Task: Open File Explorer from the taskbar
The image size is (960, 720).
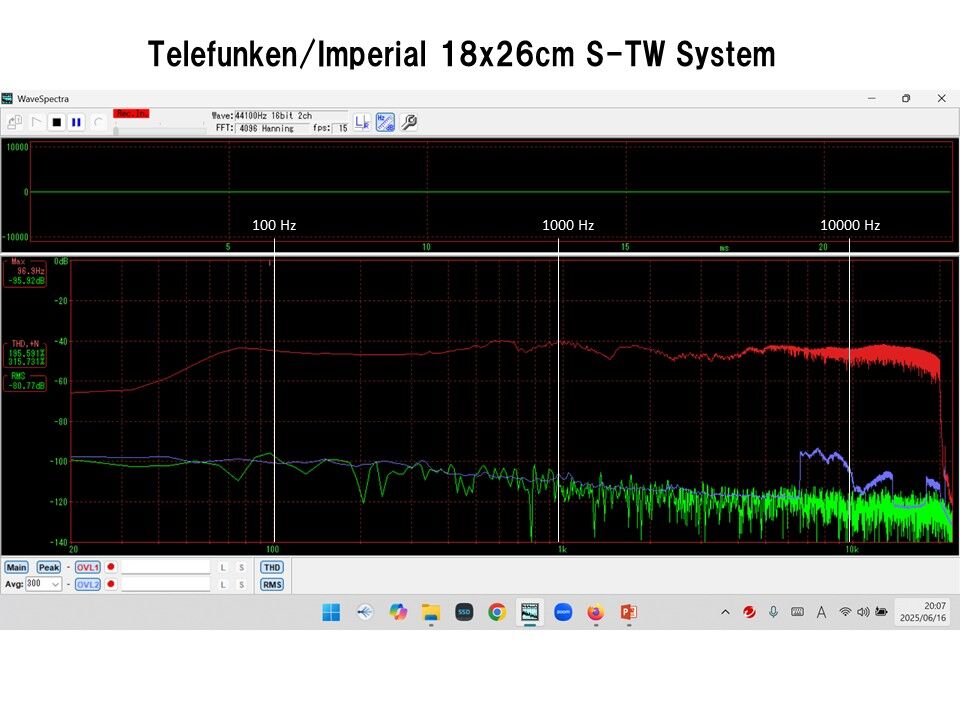Action: (x=431, y=612)
